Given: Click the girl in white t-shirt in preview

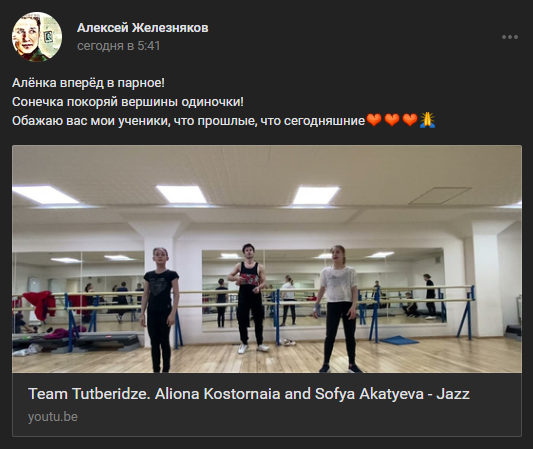Looking at the screenshot, I should (338, 309).
